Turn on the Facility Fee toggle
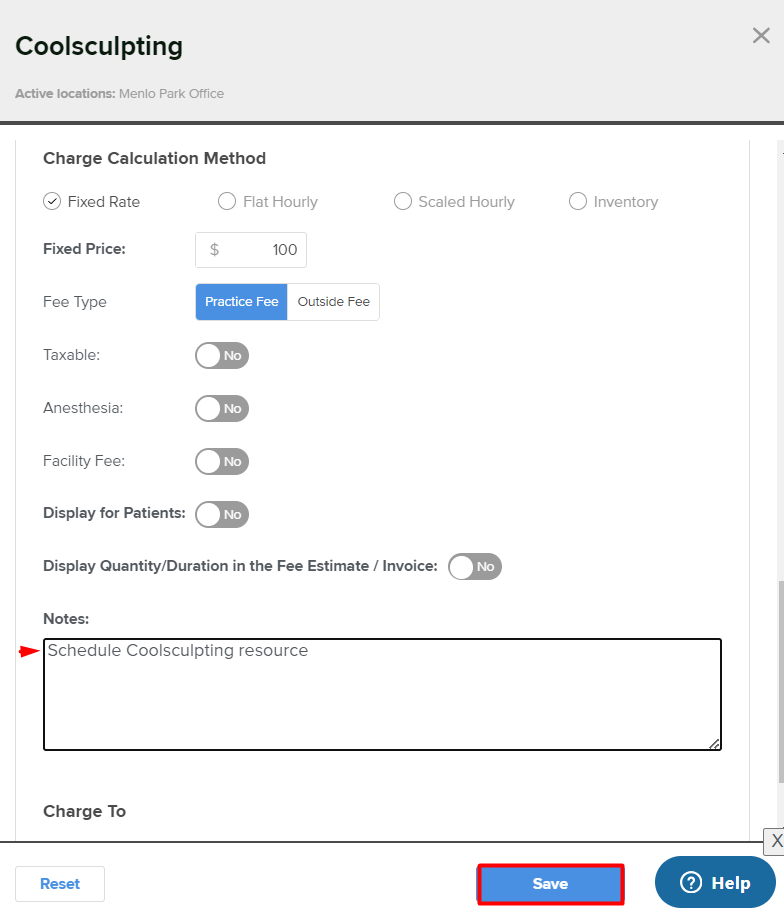This screenshot has width=784, height=919. 221,462
